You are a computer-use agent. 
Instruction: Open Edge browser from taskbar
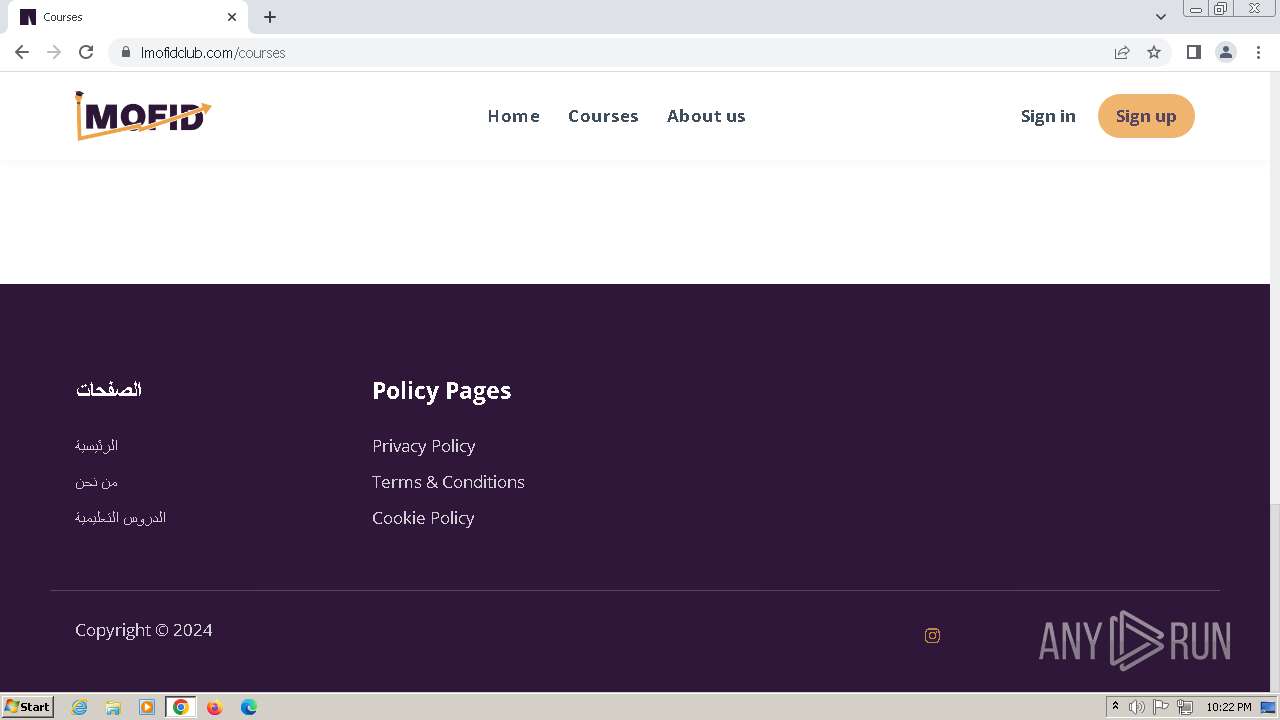coord(249,707)
